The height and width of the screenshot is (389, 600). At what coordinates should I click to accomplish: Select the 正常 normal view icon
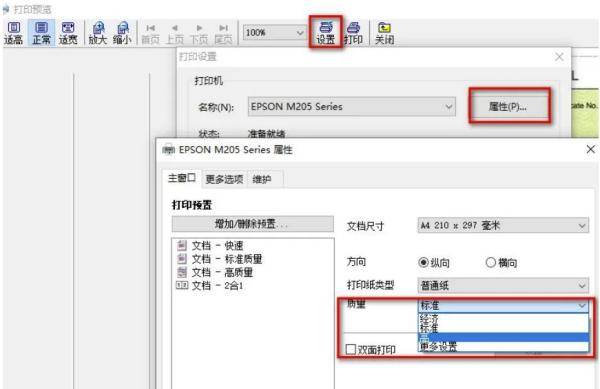[x=41, y=33]
